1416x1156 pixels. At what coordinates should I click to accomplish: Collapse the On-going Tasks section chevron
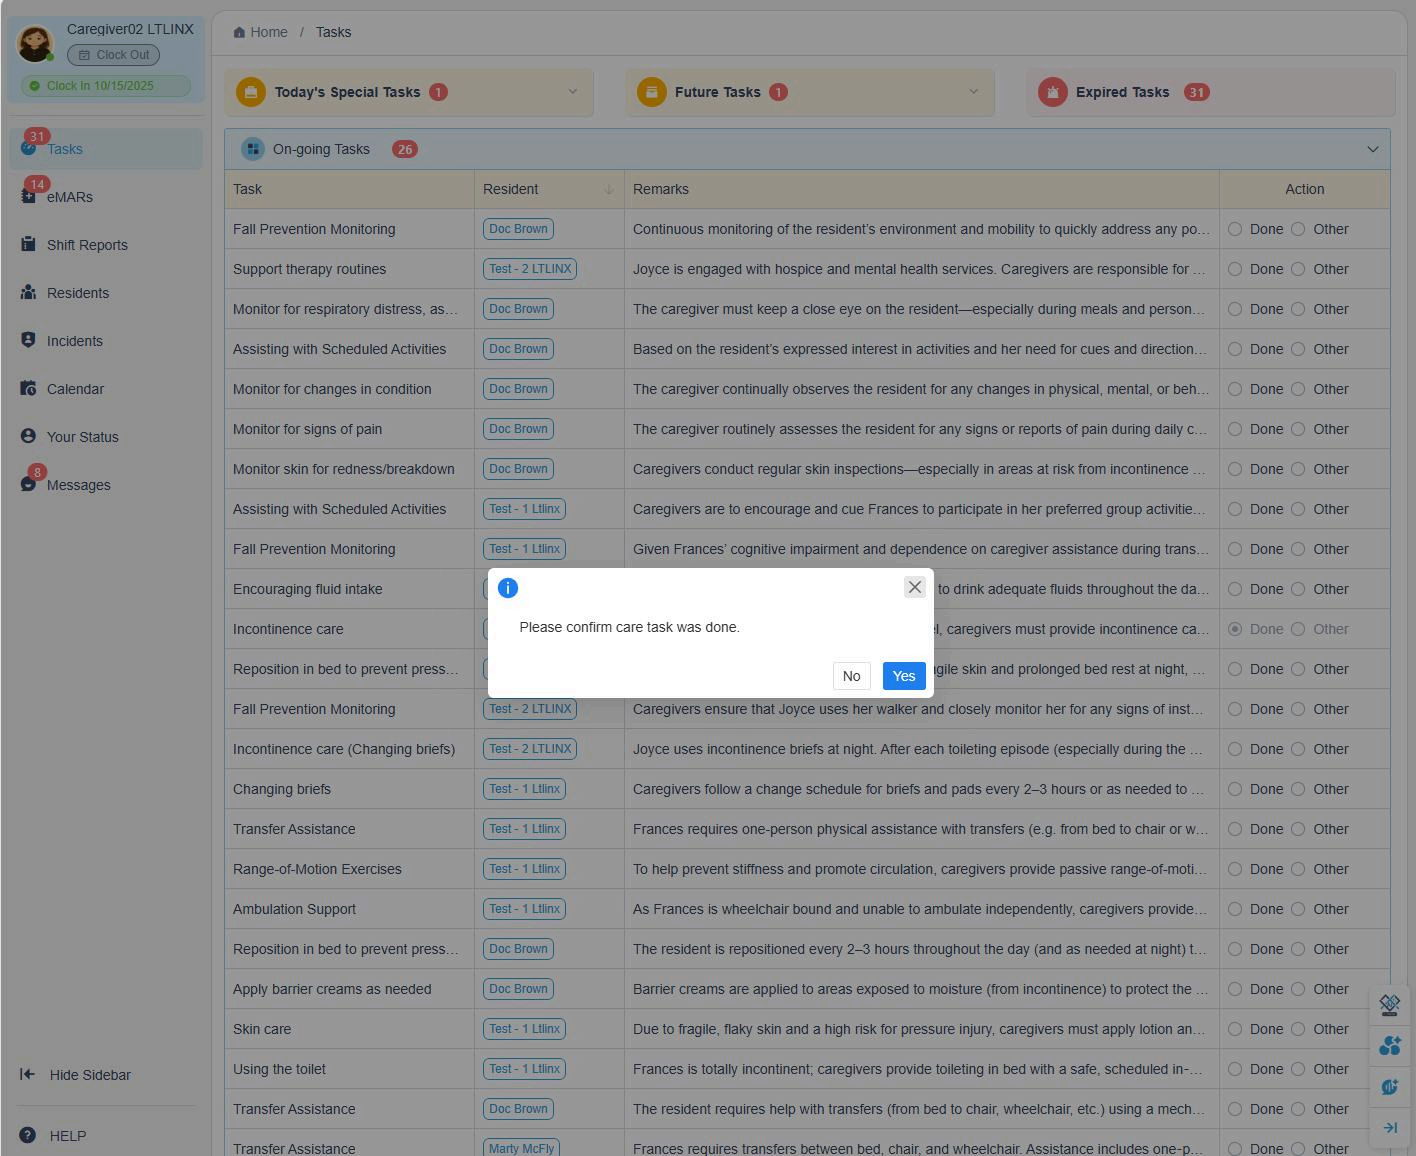[x=1372, y=149]
